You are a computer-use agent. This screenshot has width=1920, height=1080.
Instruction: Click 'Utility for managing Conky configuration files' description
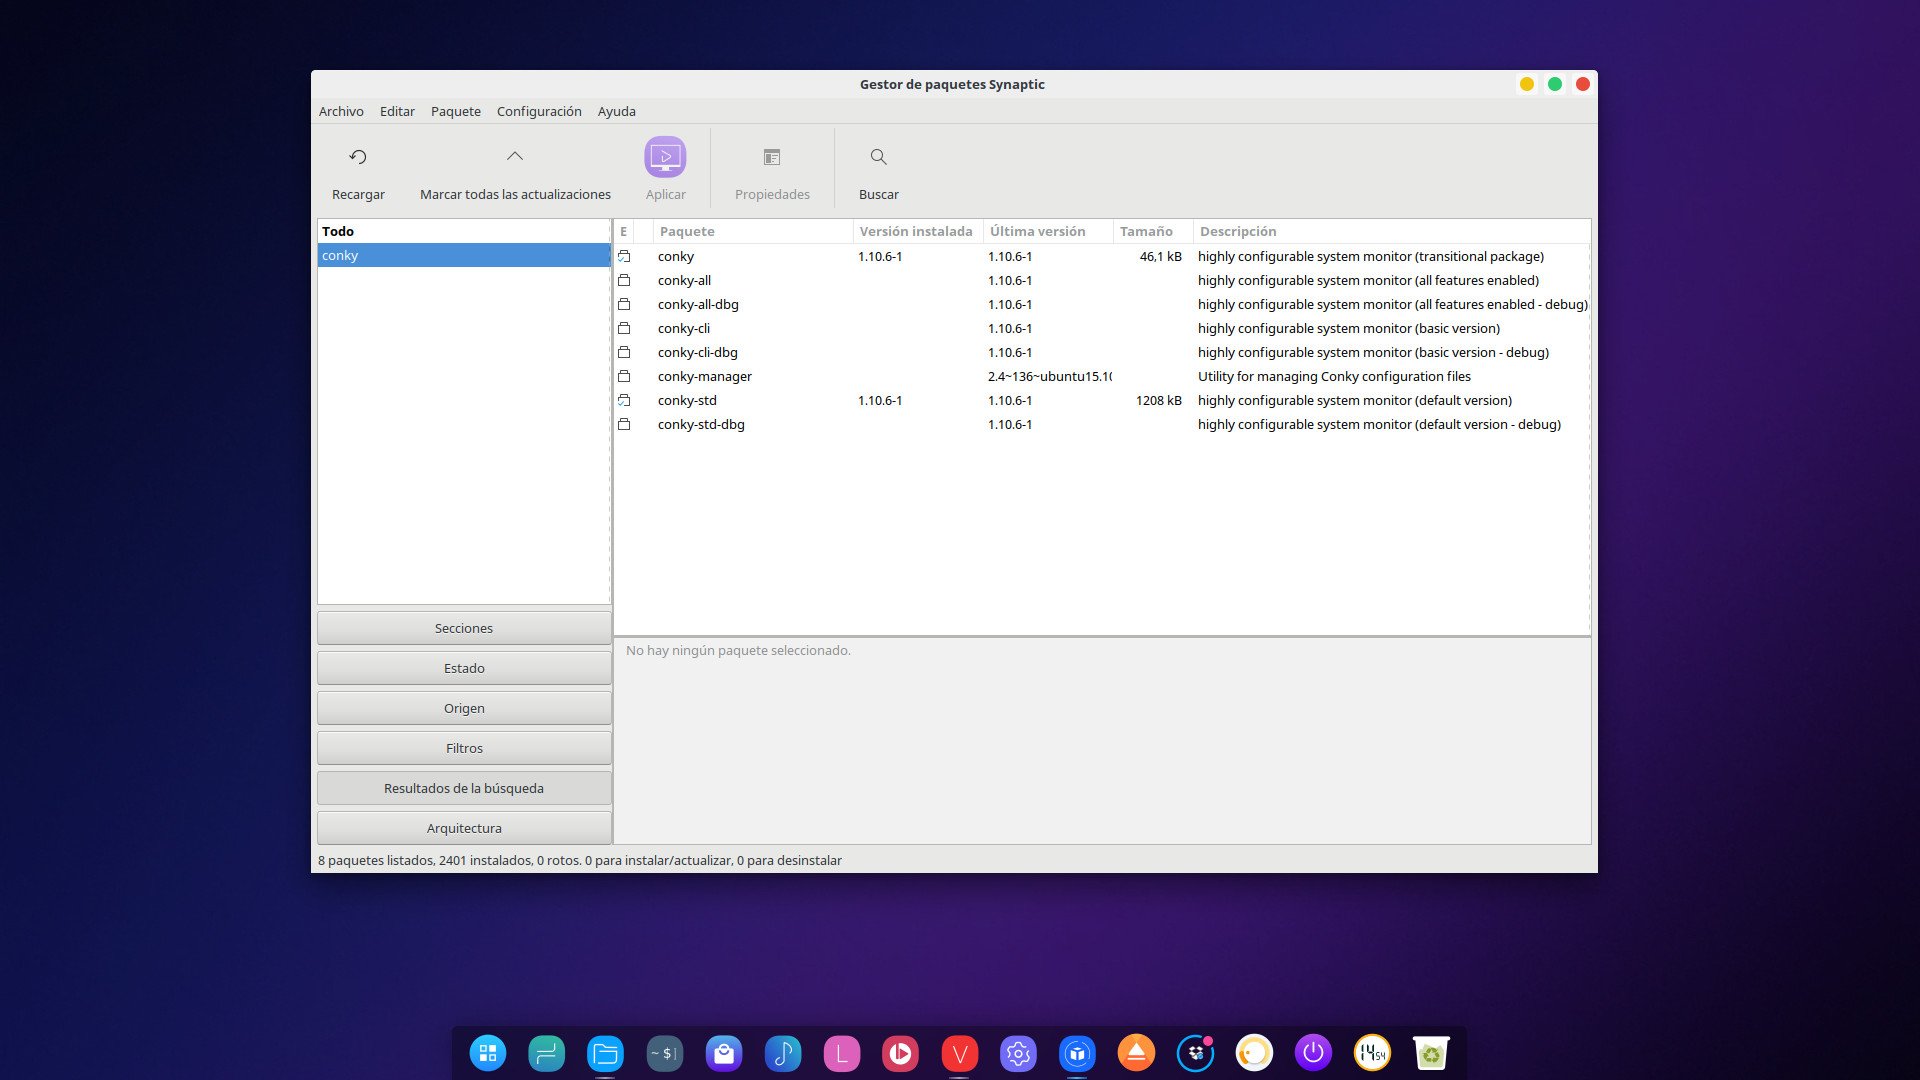coord(1334,377)
